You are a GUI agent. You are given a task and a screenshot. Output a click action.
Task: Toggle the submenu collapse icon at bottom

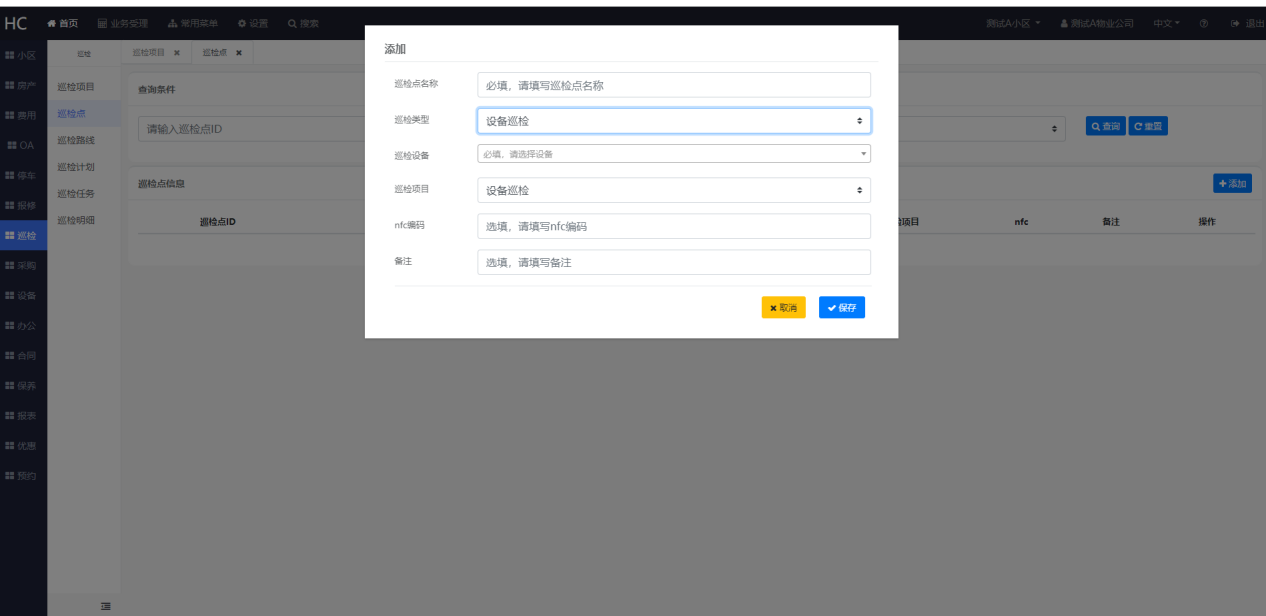[106, 606]
